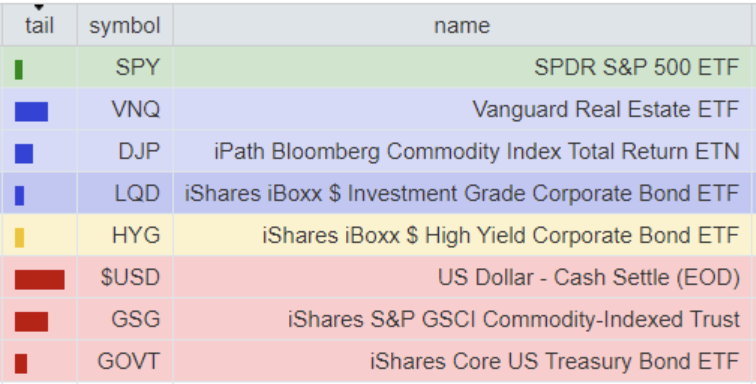Image resolution: width=756 pixels, height=384 pixels.
Task: Select iShares S&P GSCI Commodity-Indexed Trust
Action: [514, 319]
